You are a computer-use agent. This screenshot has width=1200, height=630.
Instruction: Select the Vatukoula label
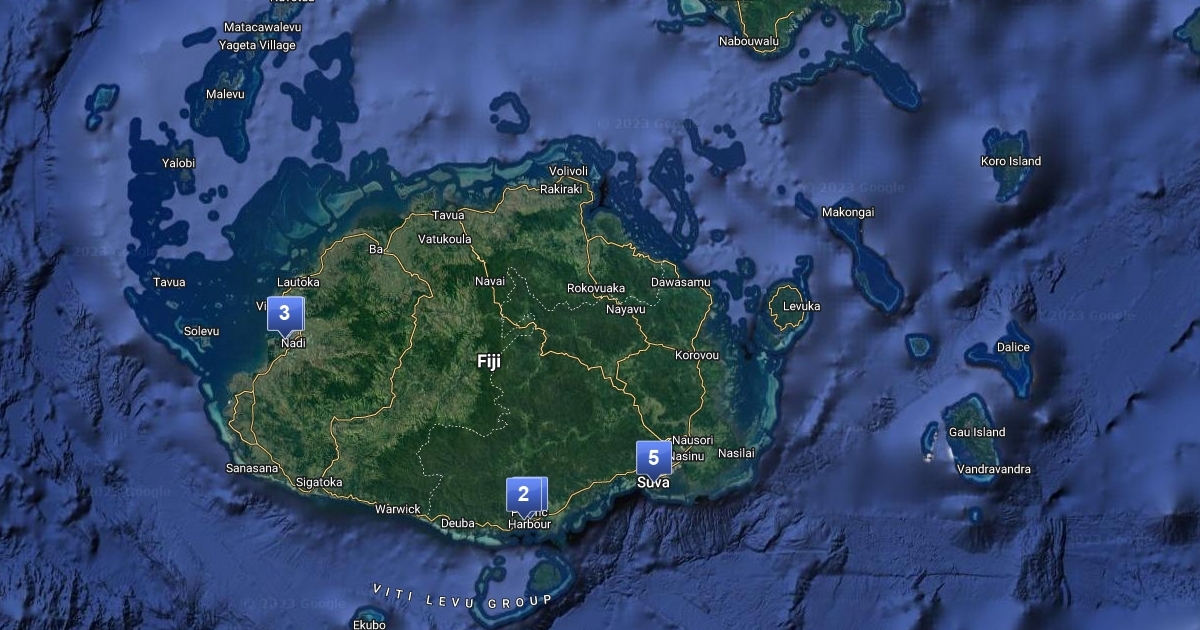point(445,240)
